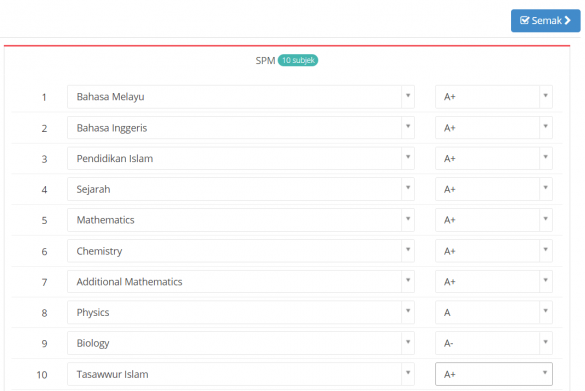Click the 10 subjek badge
The image size is (585, 391).
(298, 60)
